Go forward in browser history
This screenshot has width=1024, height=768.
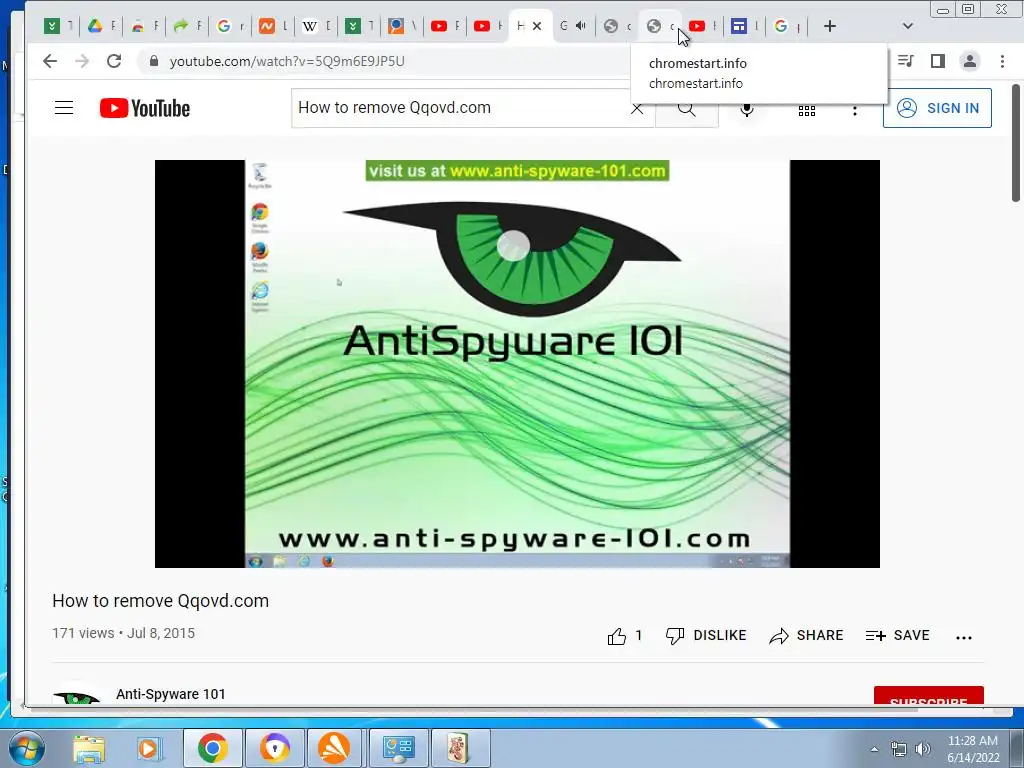tap(82, 61)
